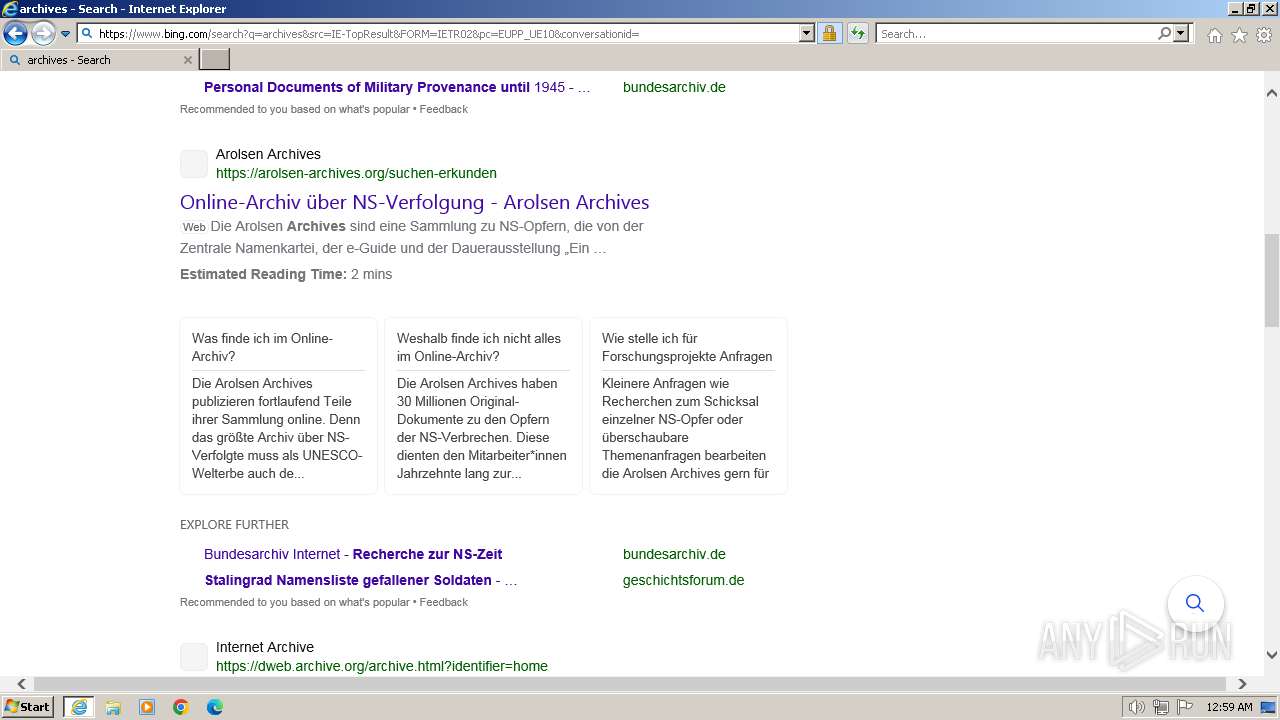Click the Internet Archive site favicon
Screen dimensions: 1280x720
194,657
